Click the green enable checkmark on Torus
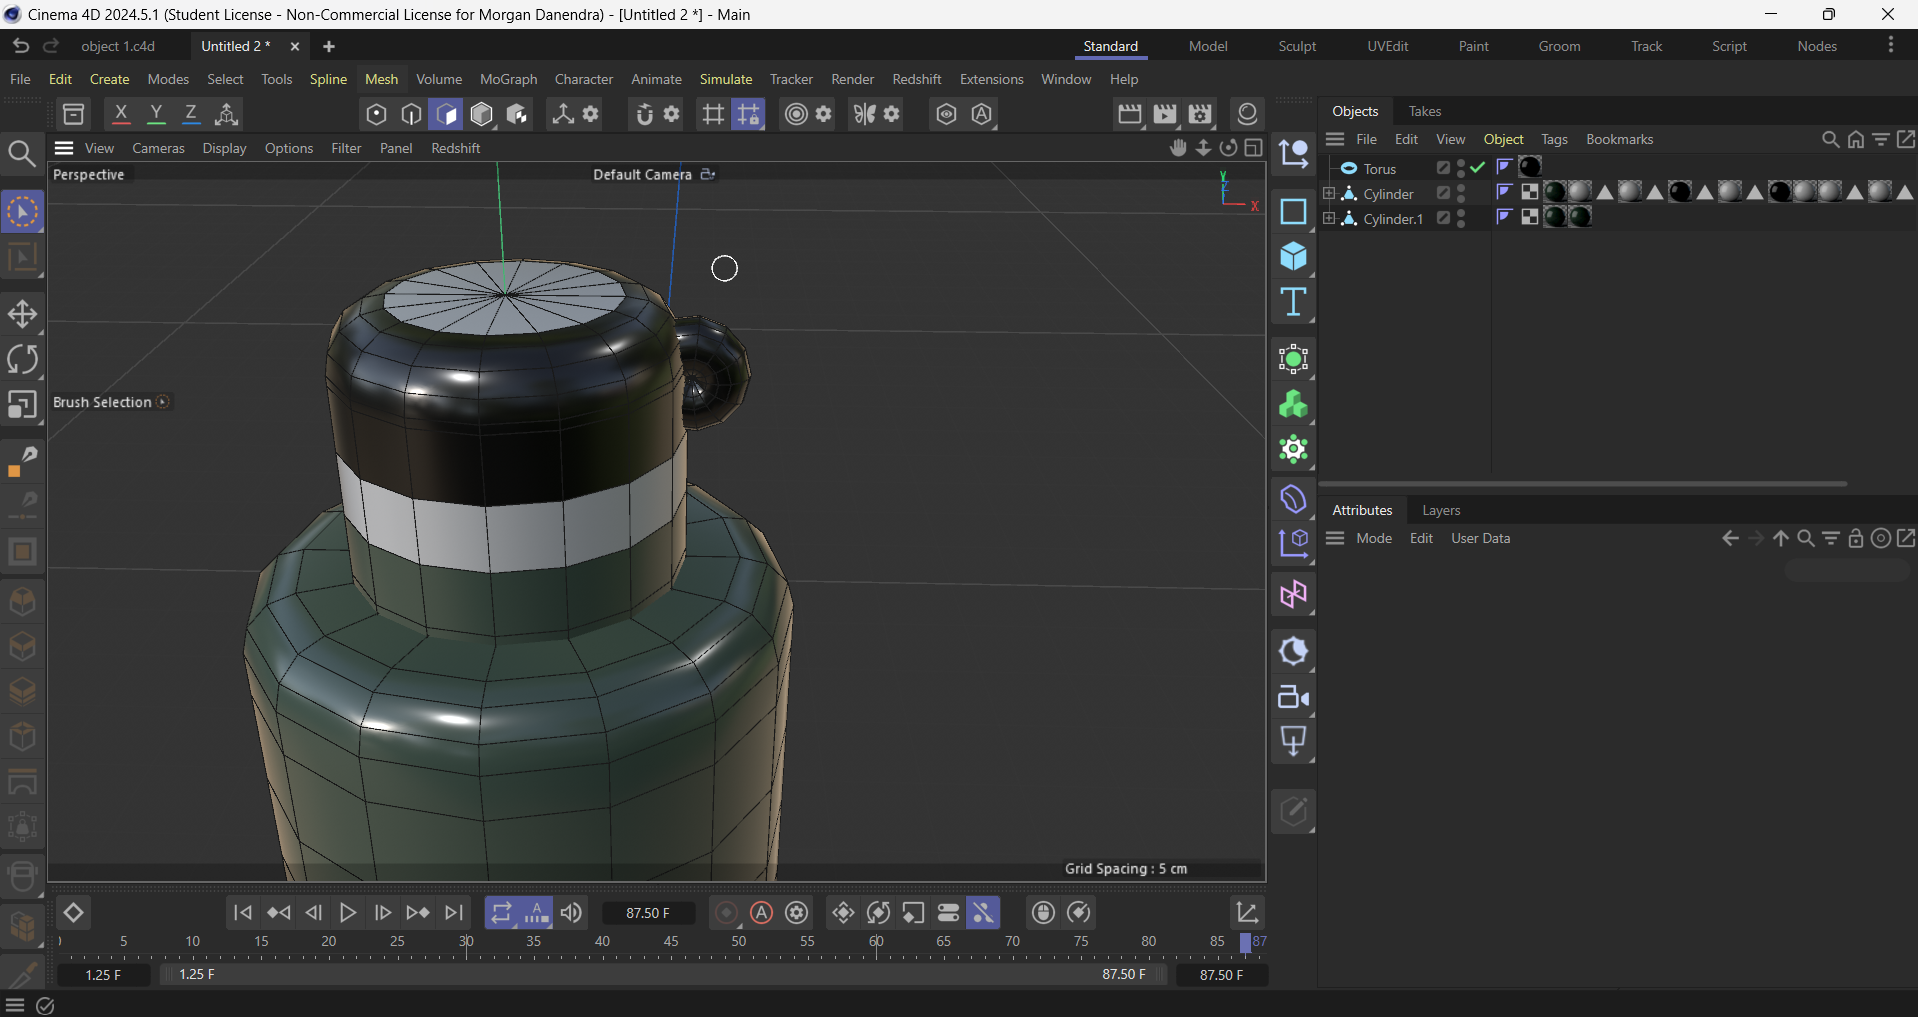1918x1017 pixels. (1477, 167)
